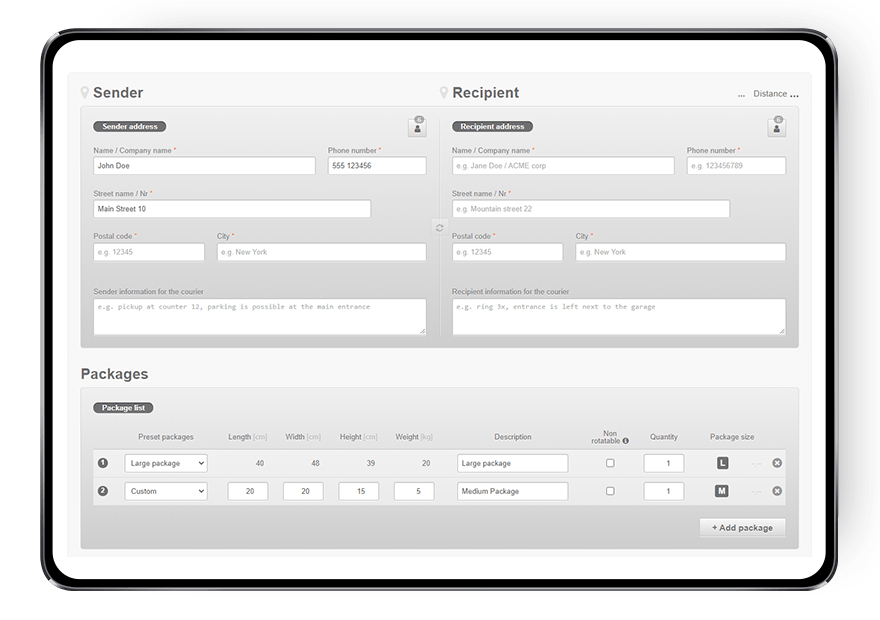This screenshot has width=880, height=620.
Task: Click the number 1 package row badge
Action: (103, 463)
